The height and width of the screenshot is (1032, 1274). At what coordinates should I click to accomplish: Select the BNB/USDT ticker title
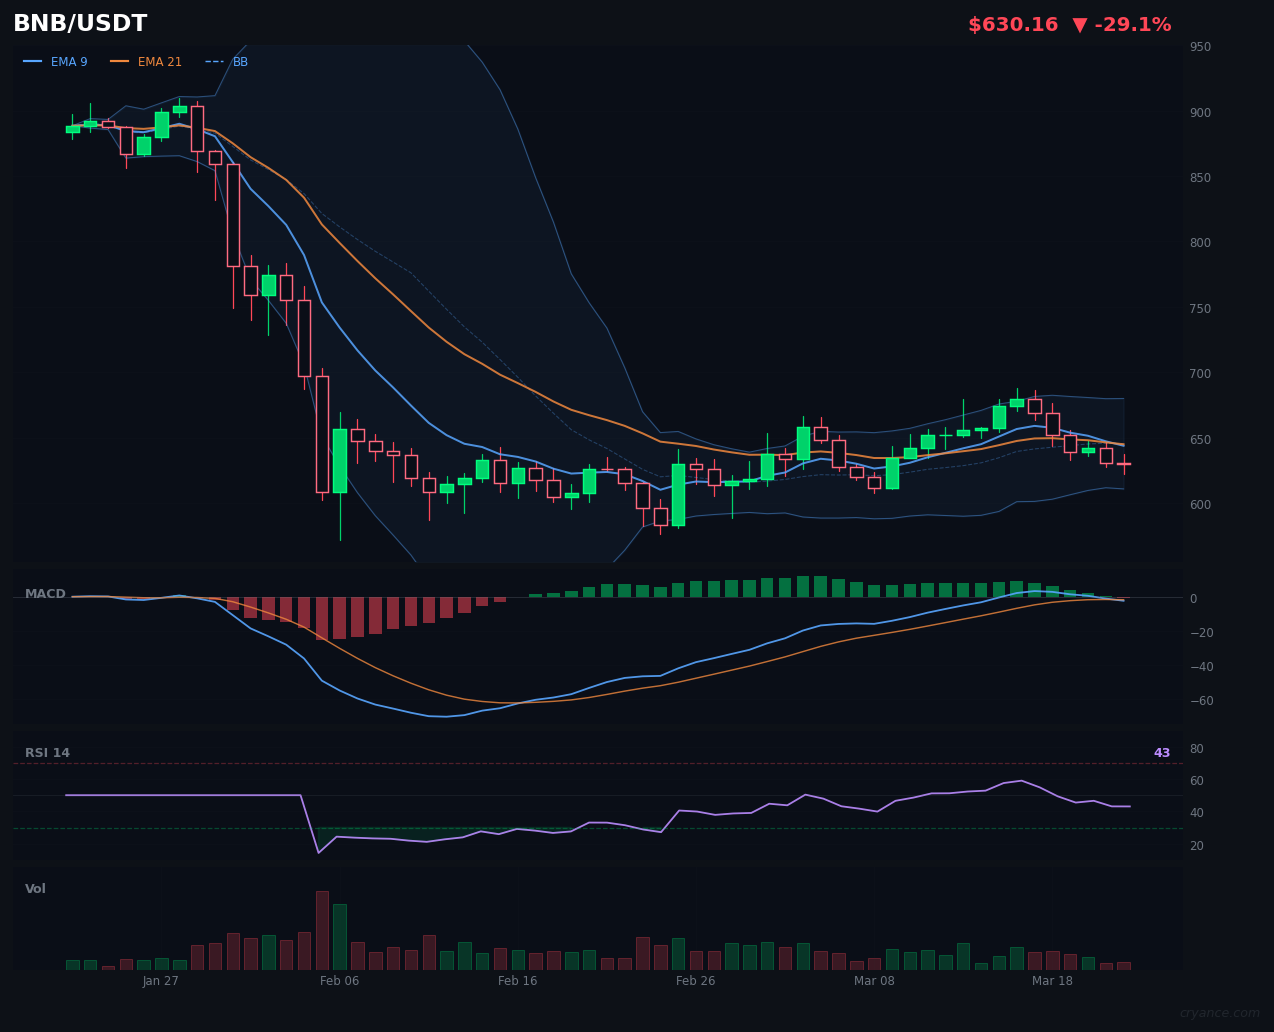point(80,22)
